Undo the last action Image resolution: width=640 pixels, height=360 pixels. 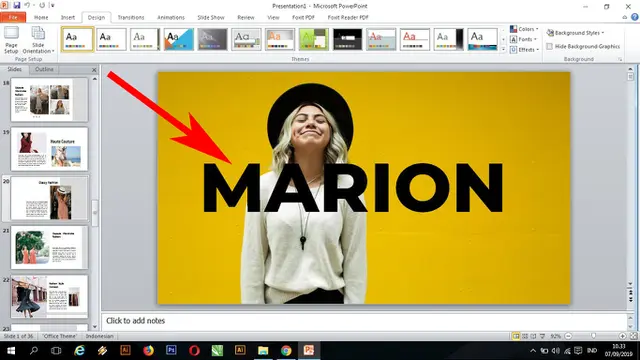pos(27,5)
